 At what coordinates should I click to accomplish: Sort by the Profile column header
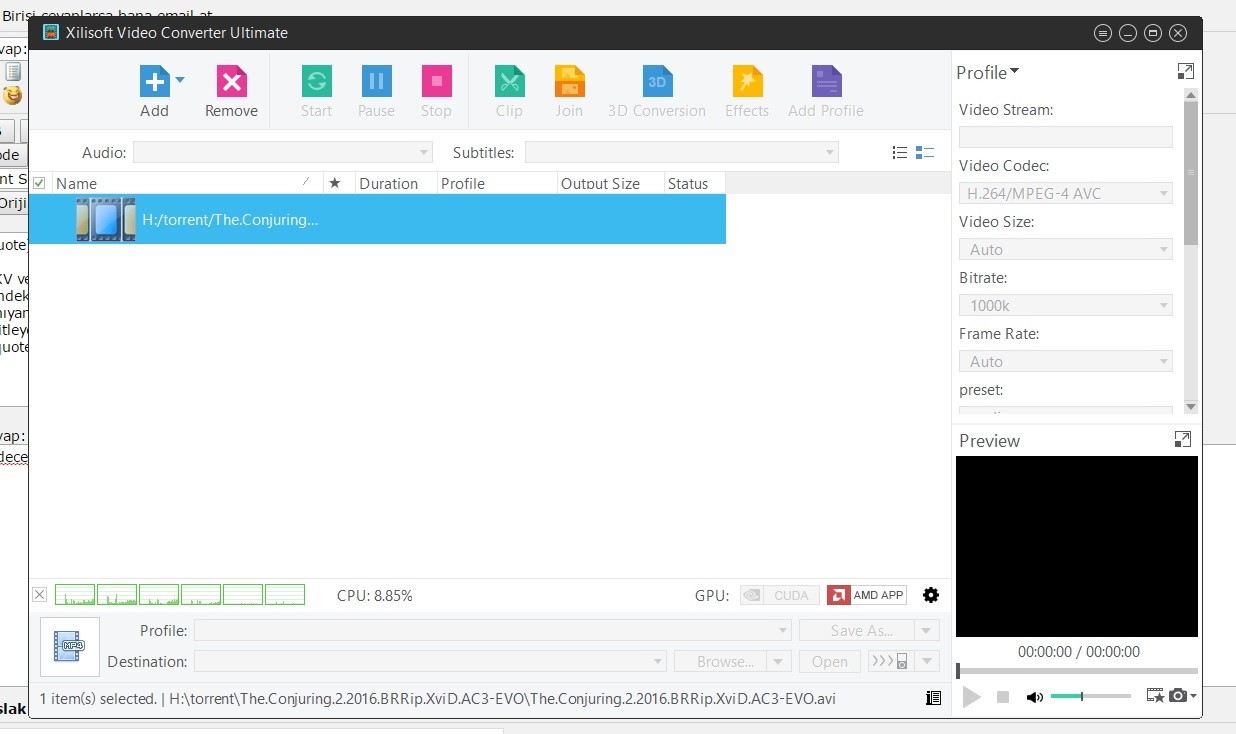pos(497,183)
